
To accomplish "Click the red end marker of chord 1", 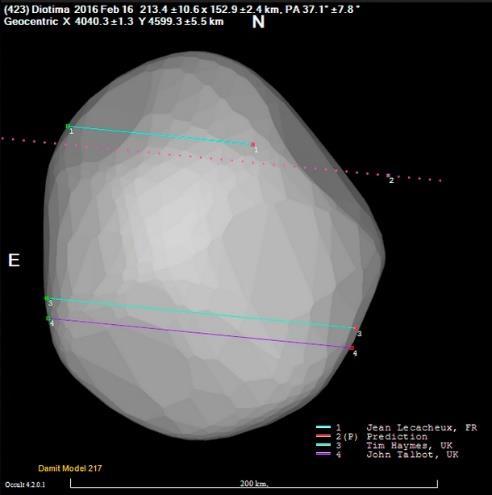I will pos(253,144).
